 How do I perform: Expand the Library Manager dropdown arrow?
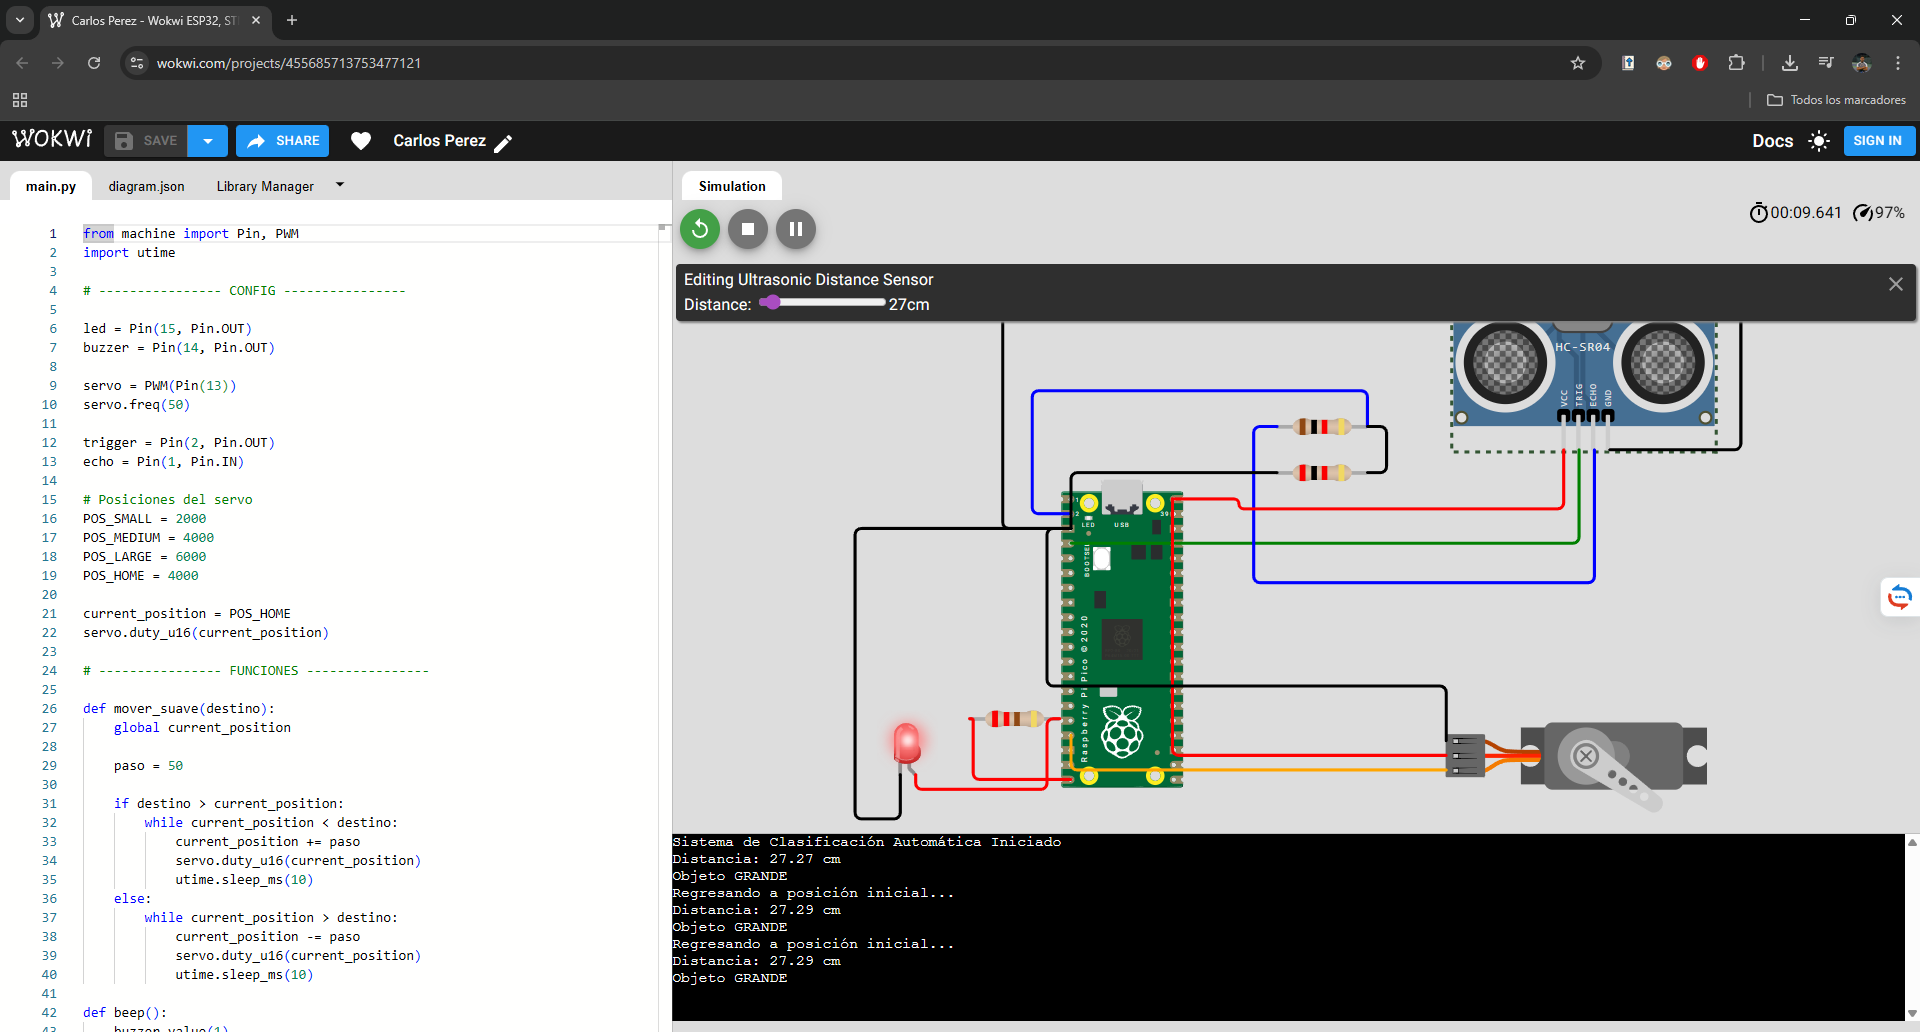pos(339,184)
